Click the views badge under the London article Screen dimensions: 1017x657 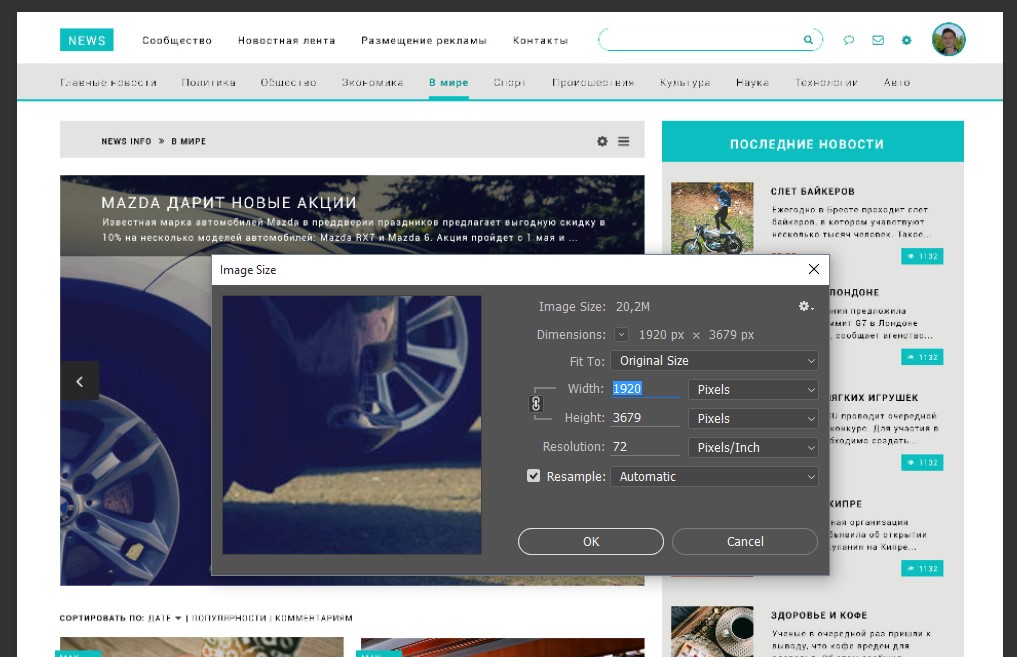[x=922, y=357]
